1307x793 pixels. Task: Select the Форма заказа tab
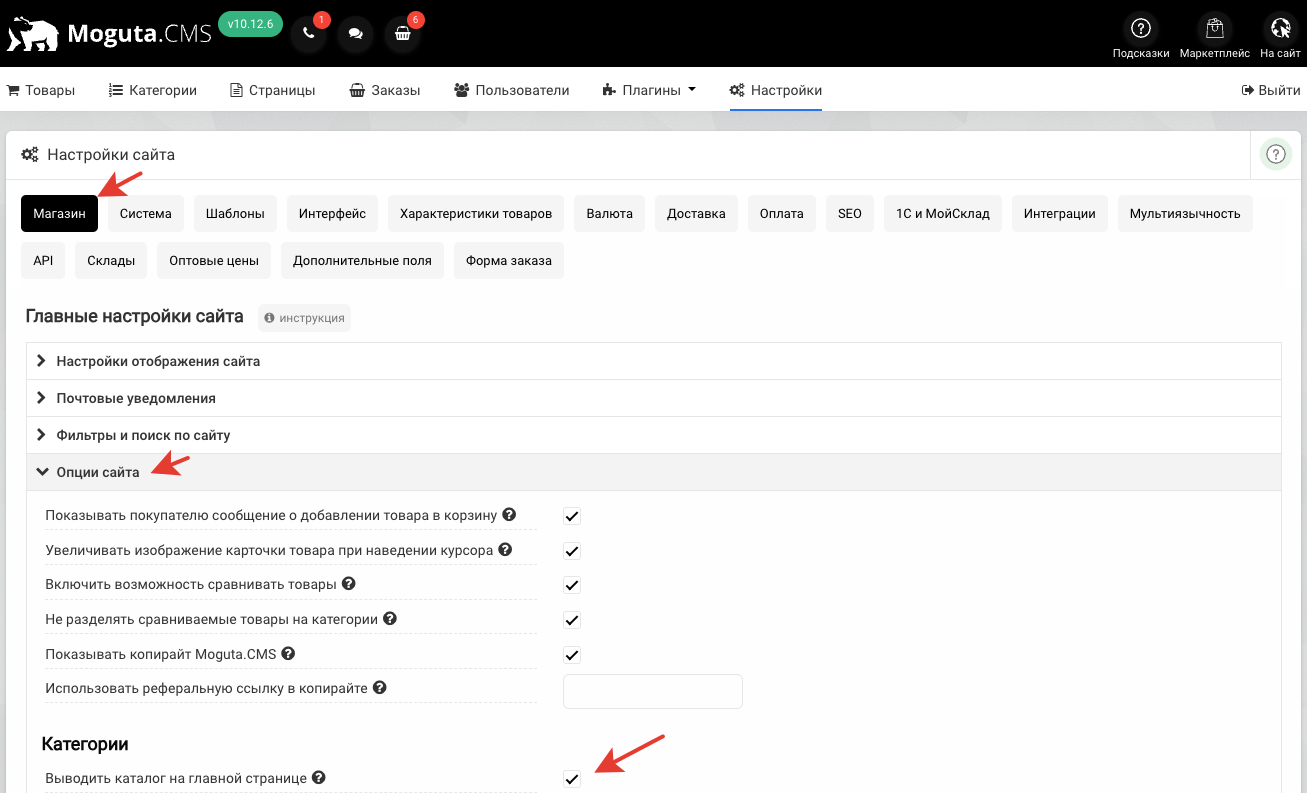point(509,261)
